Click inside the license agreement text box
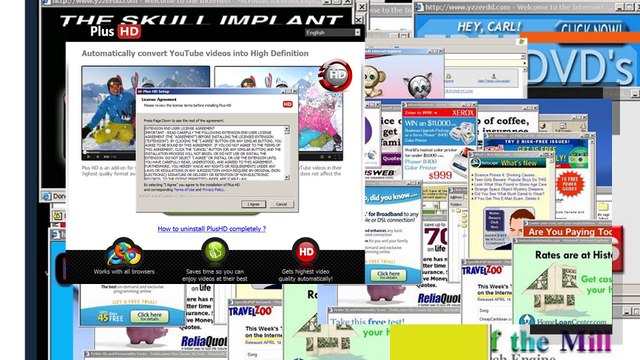Screen dimensions: 640x360 click(214, 153)
